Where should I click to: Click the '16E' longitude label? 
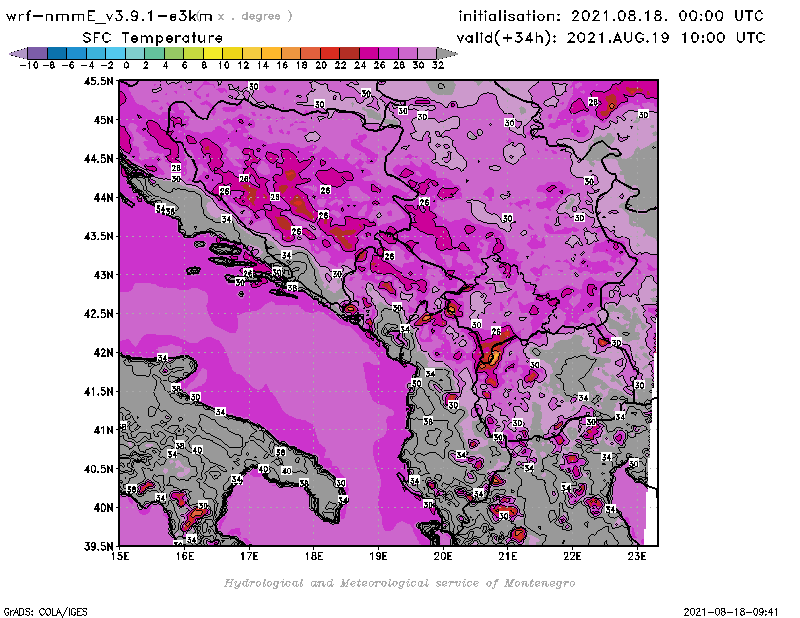pos(185,556)
